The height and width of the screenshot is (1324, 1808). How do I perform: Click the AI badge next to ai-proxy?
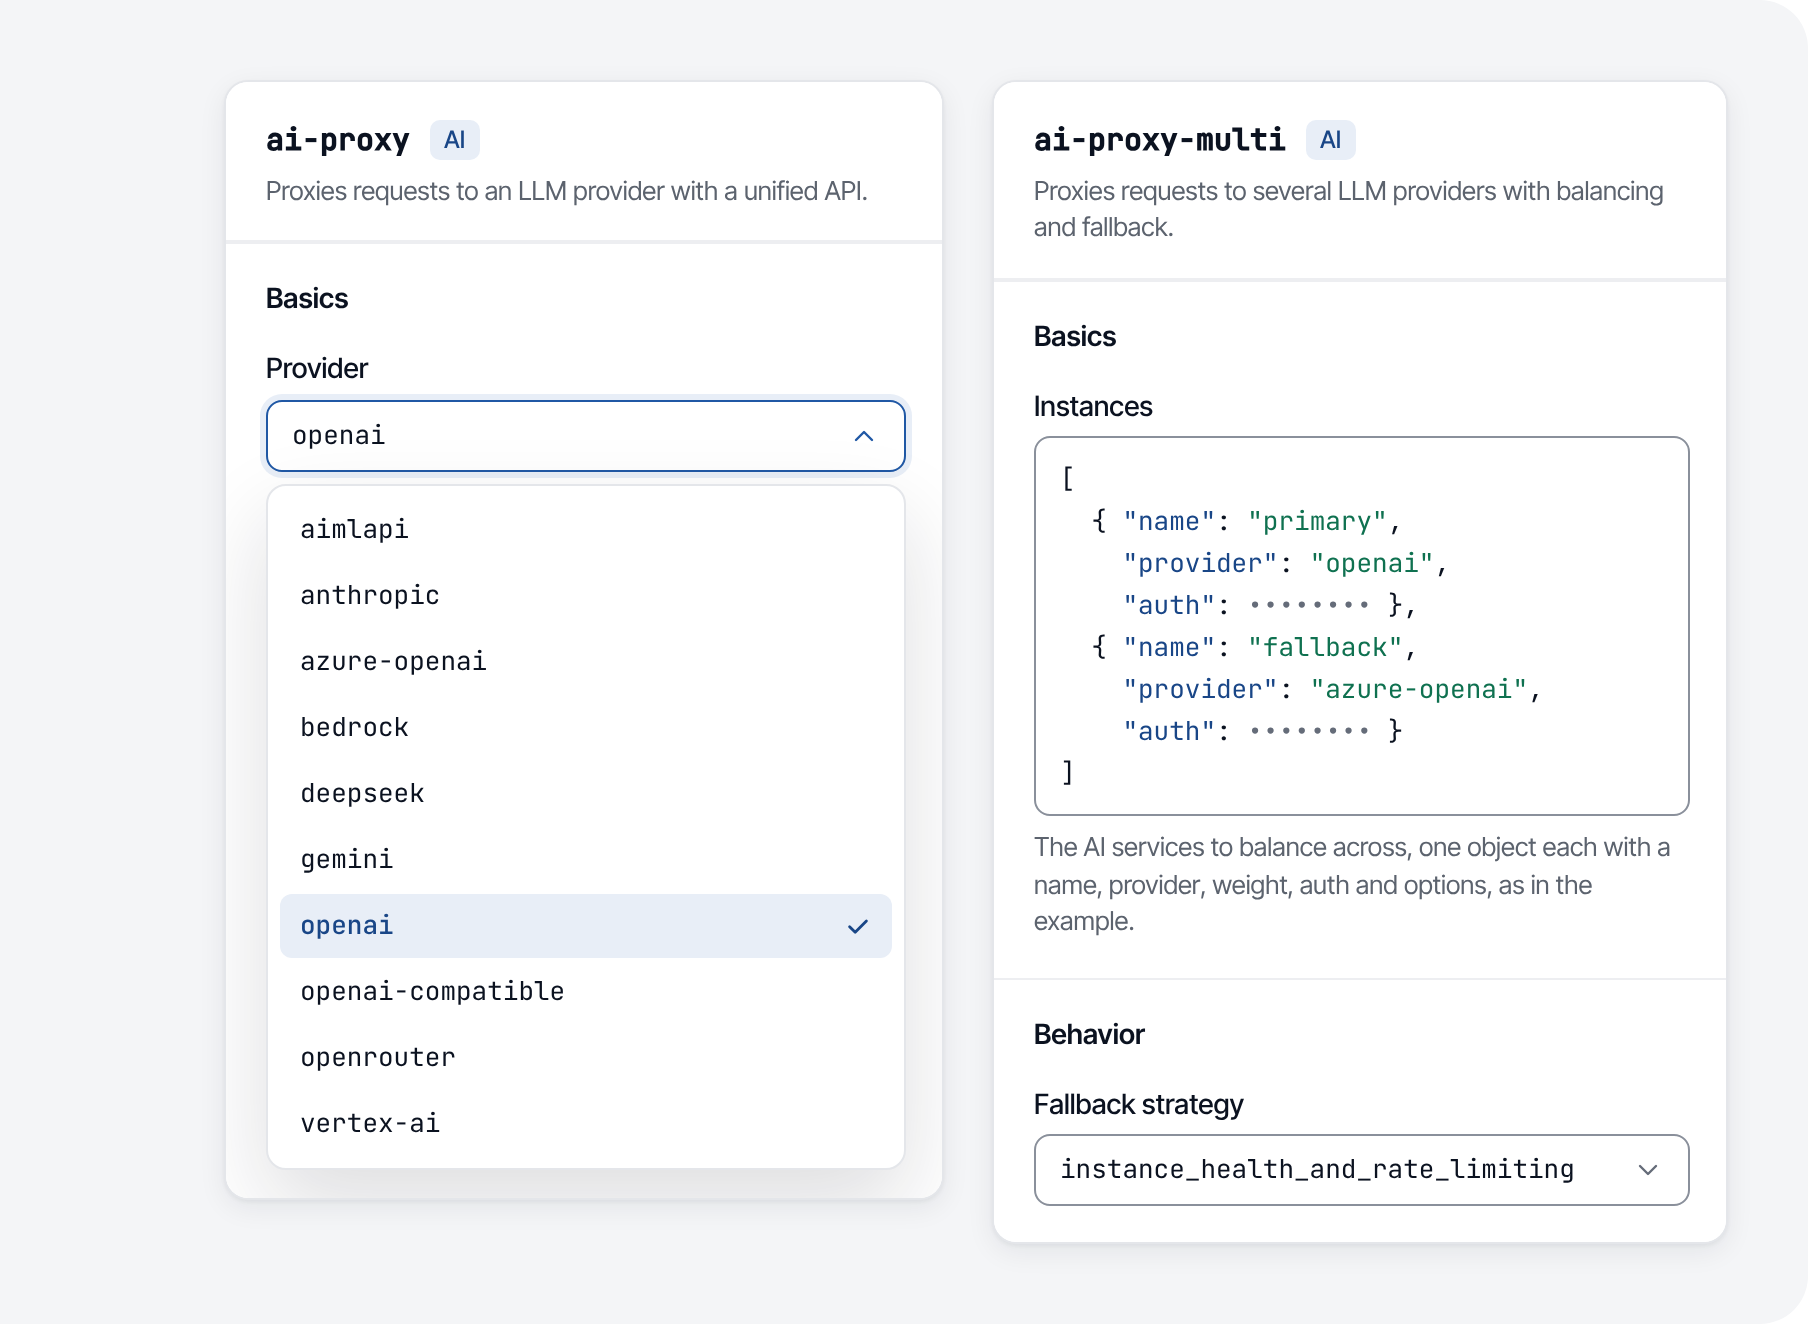(455, 140)
